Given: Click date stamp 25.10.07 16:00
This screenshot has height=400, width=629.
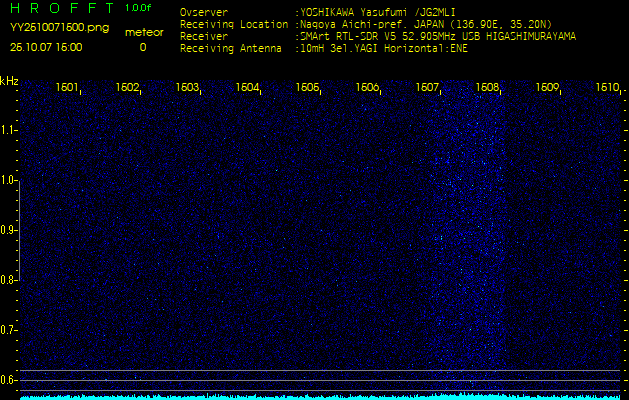Looking at the screenshot, I should 46,47.
